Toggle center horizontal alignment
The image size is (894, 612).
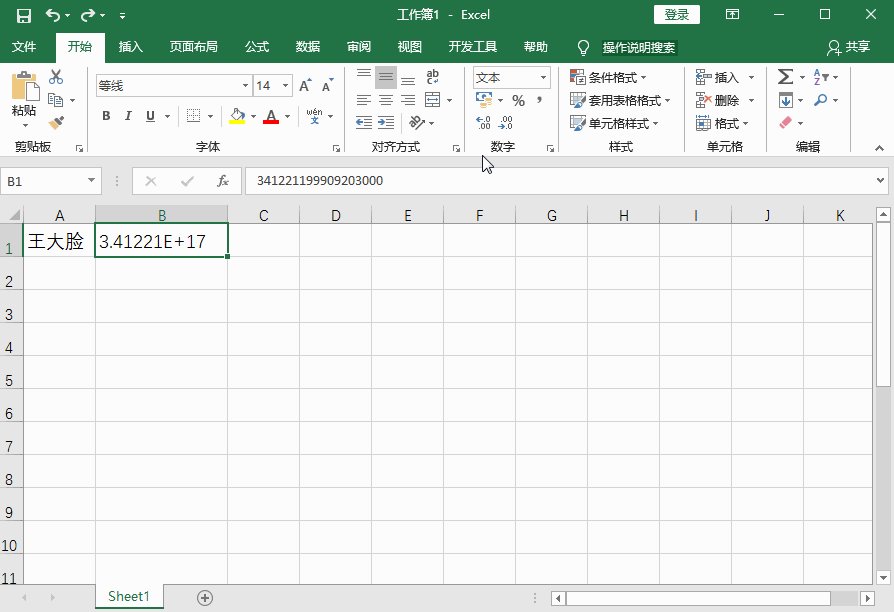(x=386, y=100)
